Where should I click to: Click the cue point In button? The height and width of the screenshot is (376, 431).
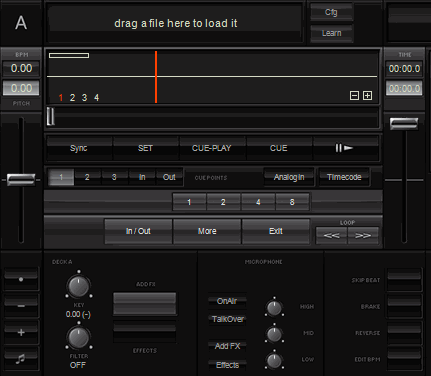(x=142, y=177)
